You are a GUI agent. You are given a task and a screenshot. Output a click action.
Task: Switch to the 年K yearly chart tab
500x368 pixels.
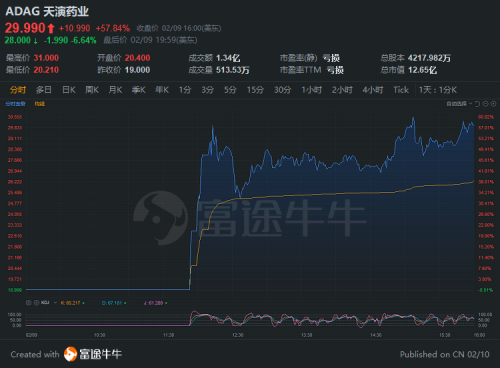[x=162, y=90]
